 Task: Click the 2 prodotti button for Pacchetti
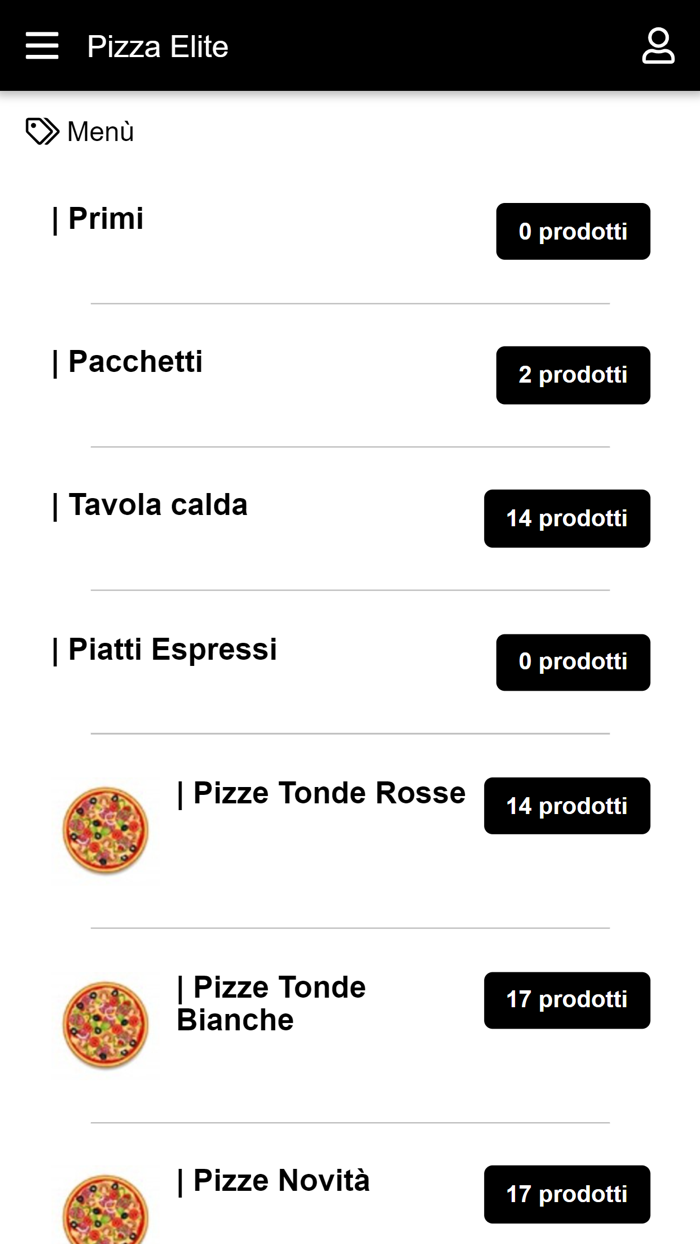point(572,375)
